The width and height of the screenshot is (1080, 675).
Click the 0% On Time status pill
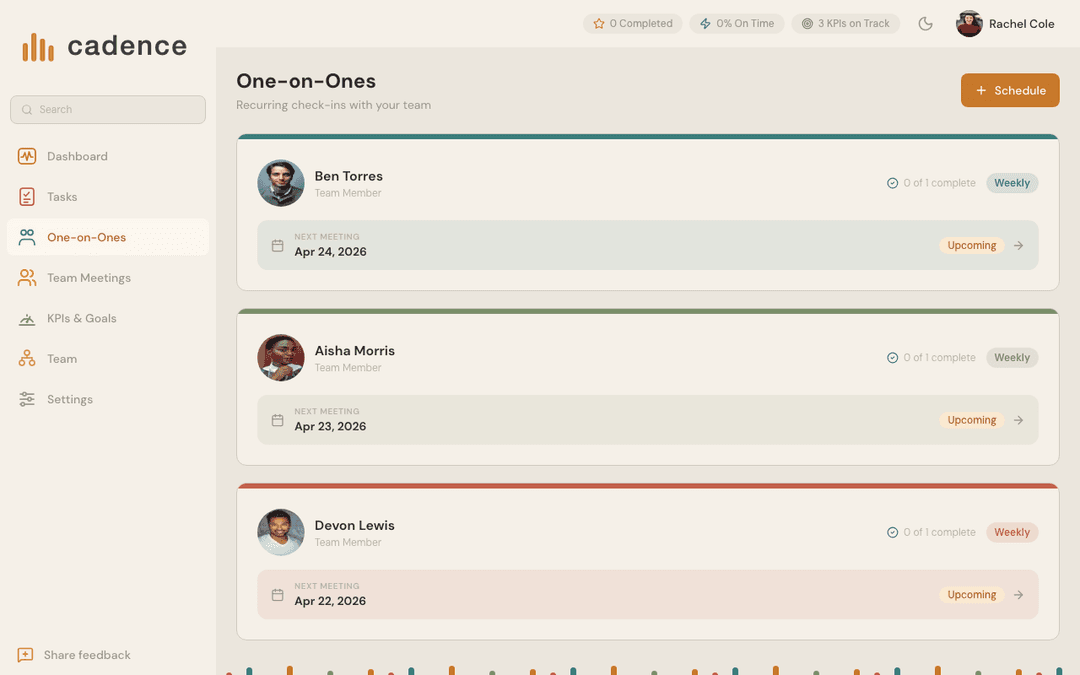[x=737, y=24]
